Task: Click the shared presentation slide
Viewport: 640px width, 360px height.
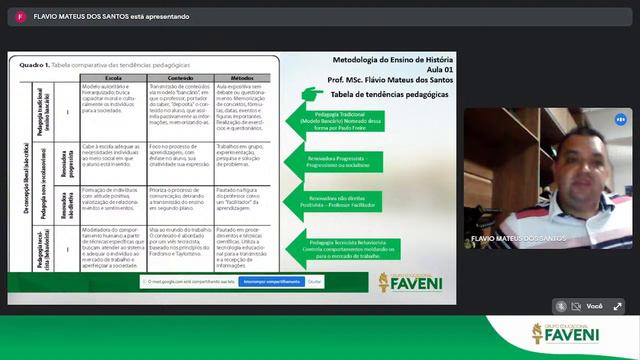Action: 232,178
